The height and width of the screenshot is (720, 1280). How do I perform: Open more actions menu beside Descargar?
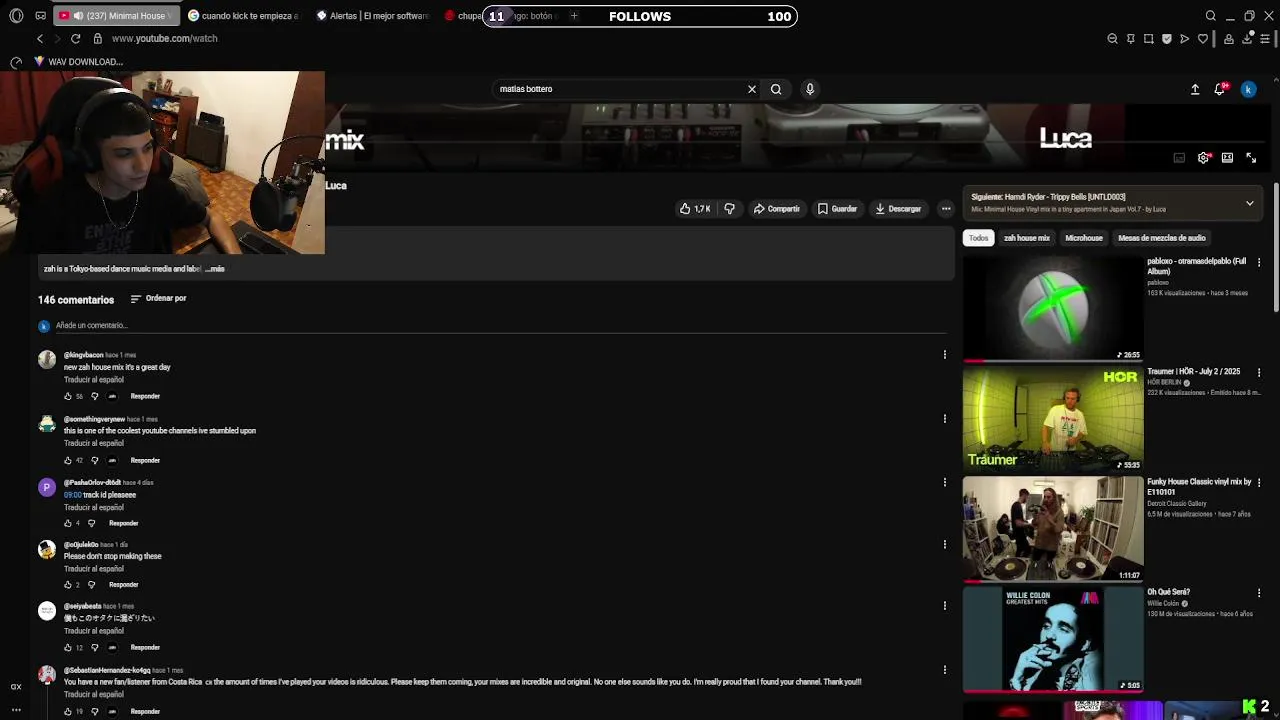tap(945, 209)
